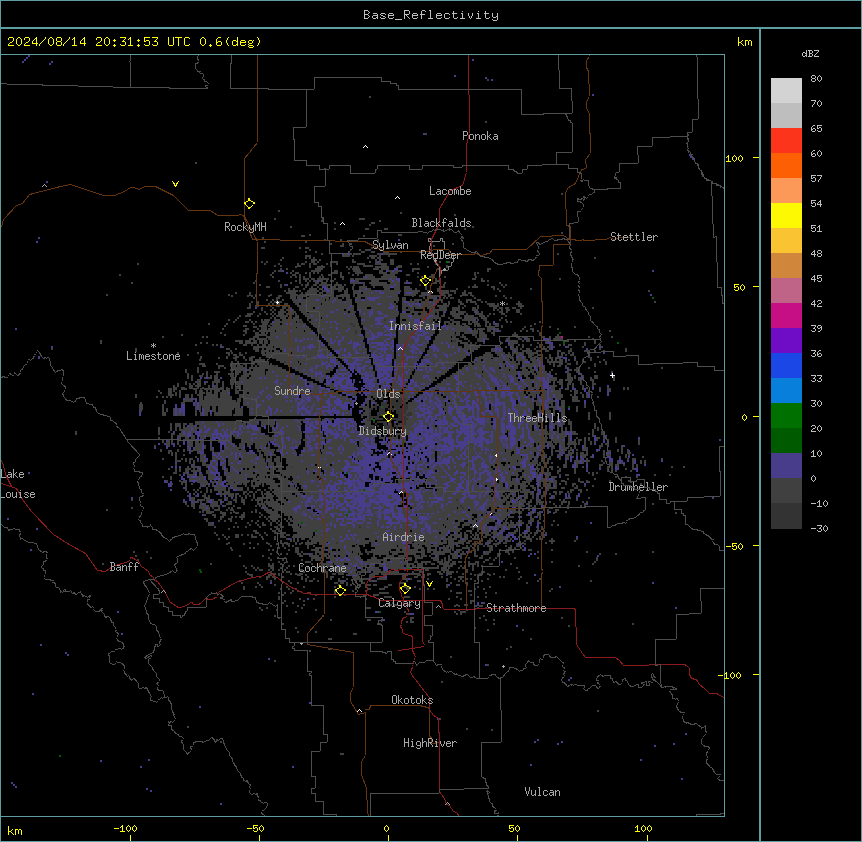Select the red 65 dBZ legend swatch

pos(786,140)
